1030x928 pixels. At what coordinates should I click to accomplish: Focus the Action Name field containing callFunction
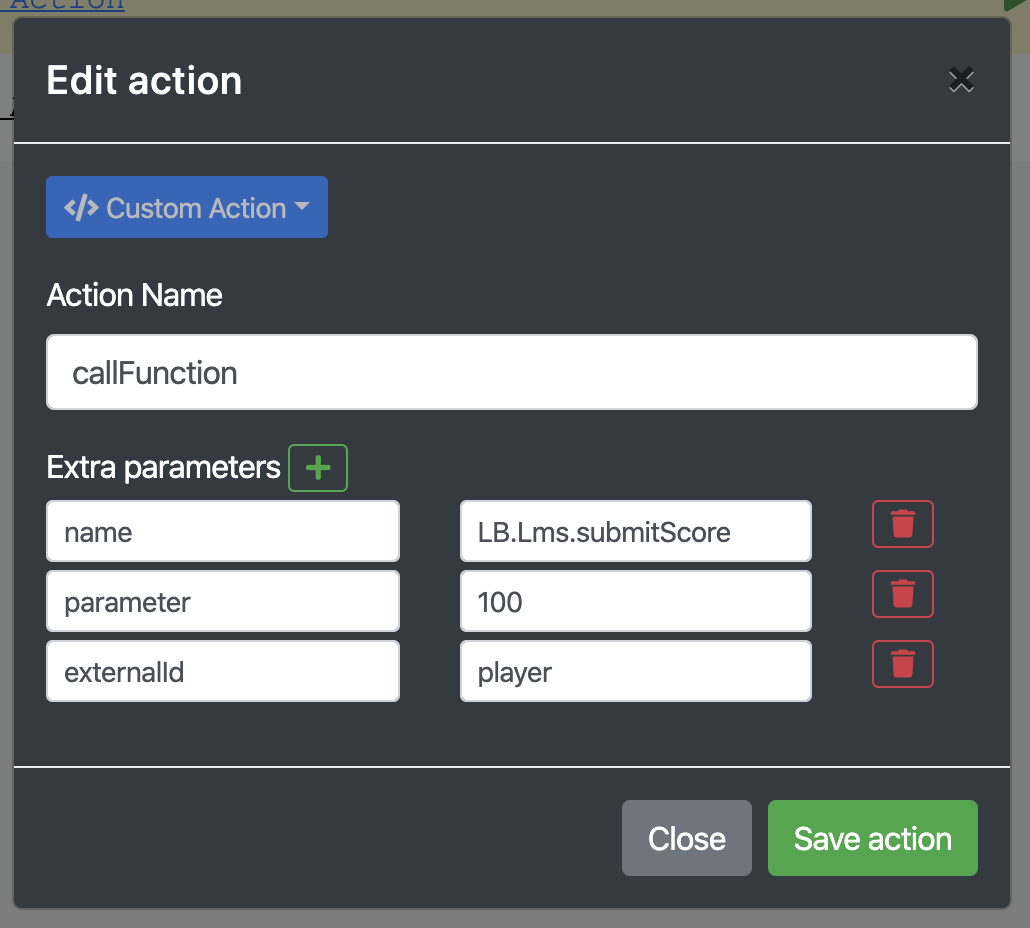coord(511,373)
